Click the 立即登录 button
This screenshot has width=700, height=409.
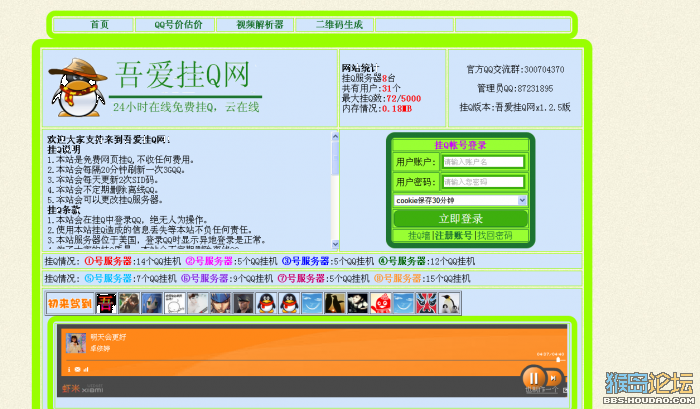point(461,219)
